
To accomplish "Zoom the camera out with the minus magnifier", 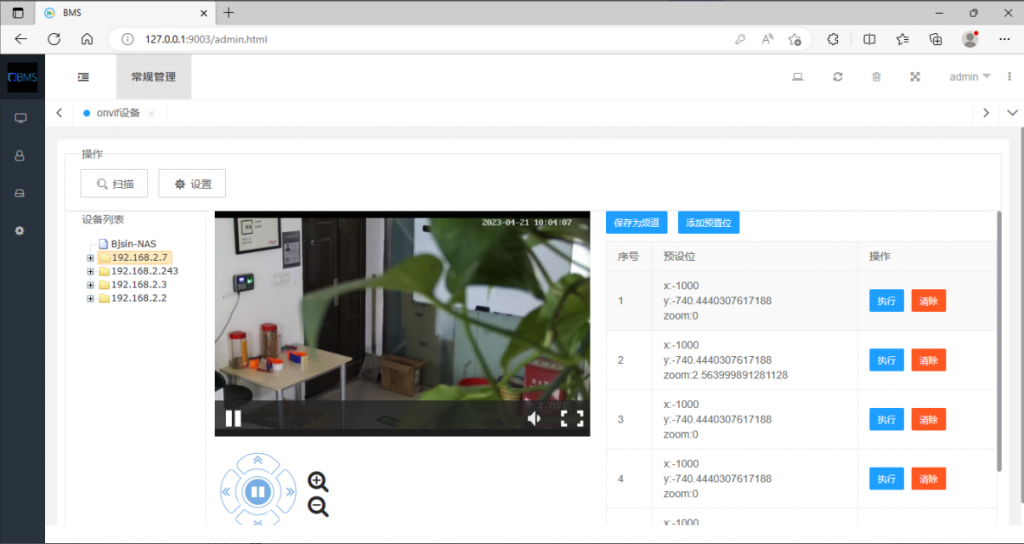I will [x=318, y=507].
